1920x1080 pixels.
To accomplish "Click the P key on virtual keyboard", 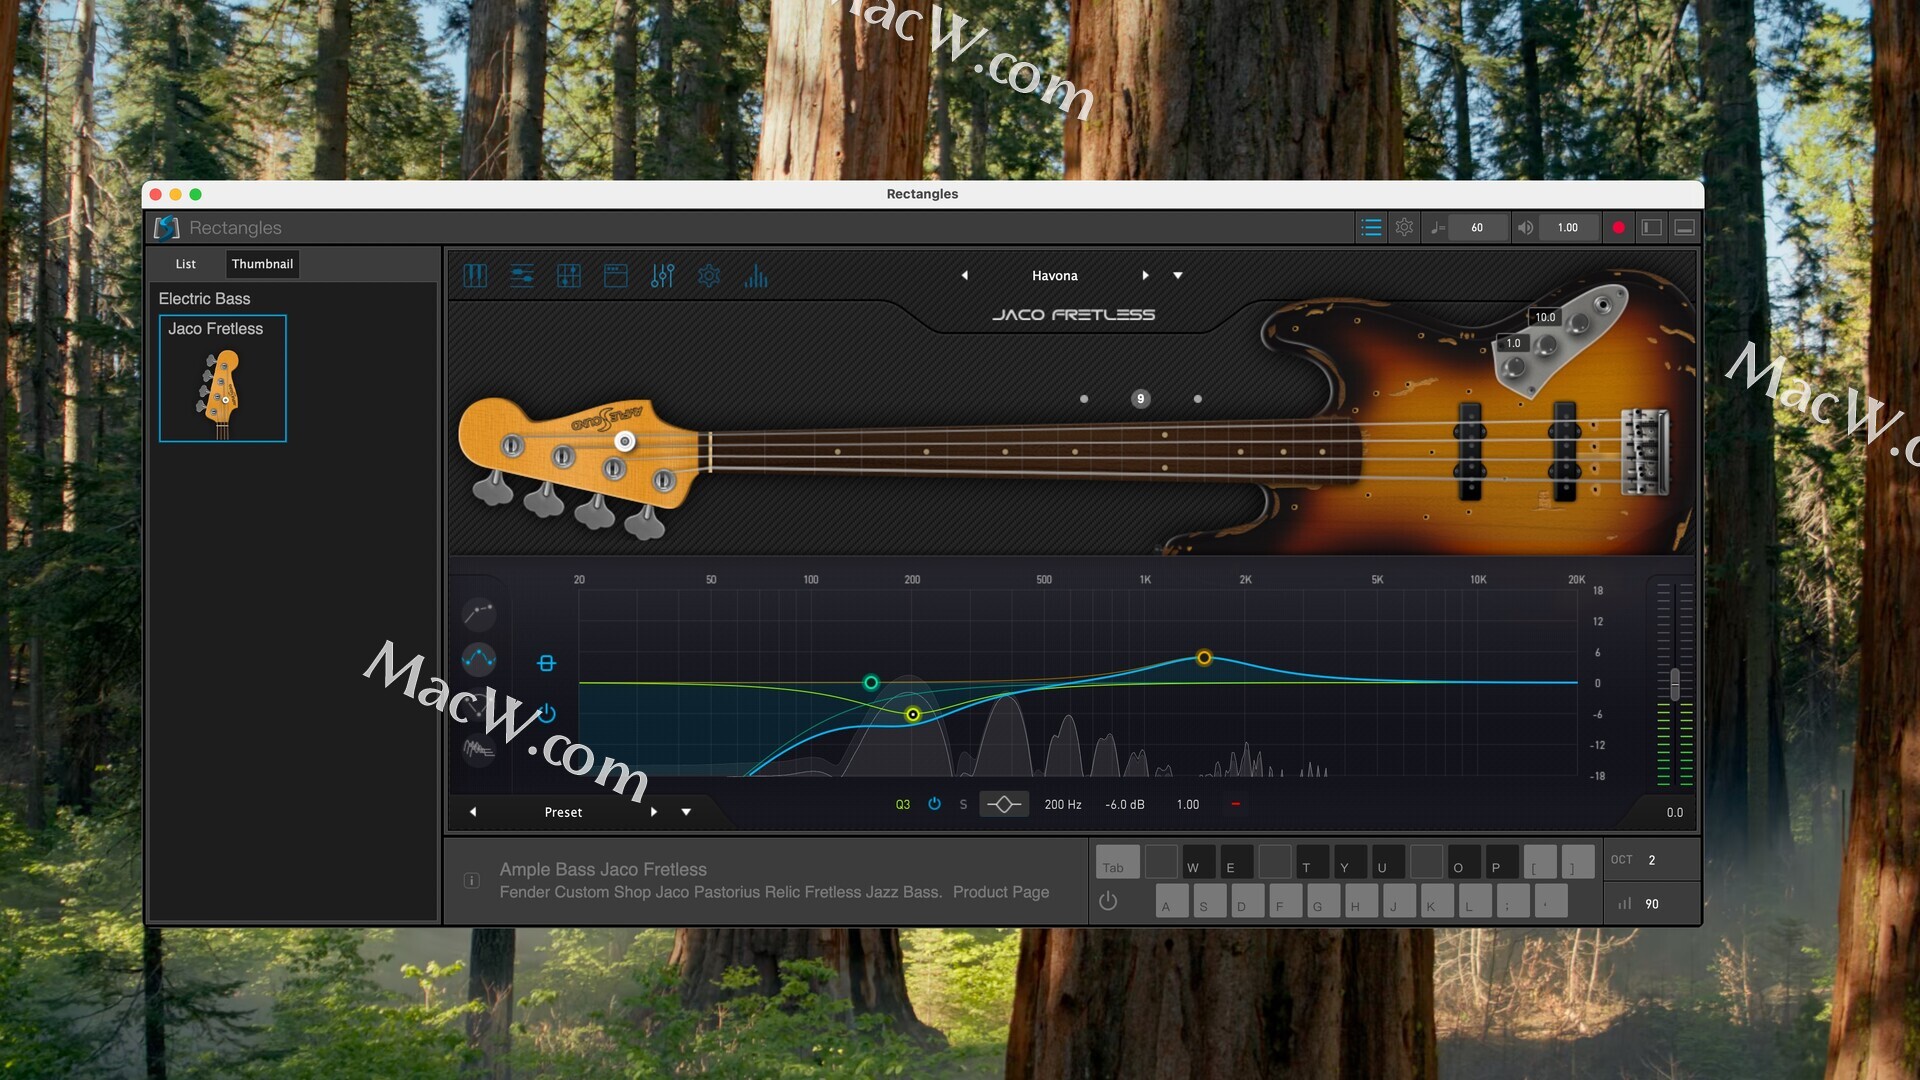I will tap(1502, 862).
